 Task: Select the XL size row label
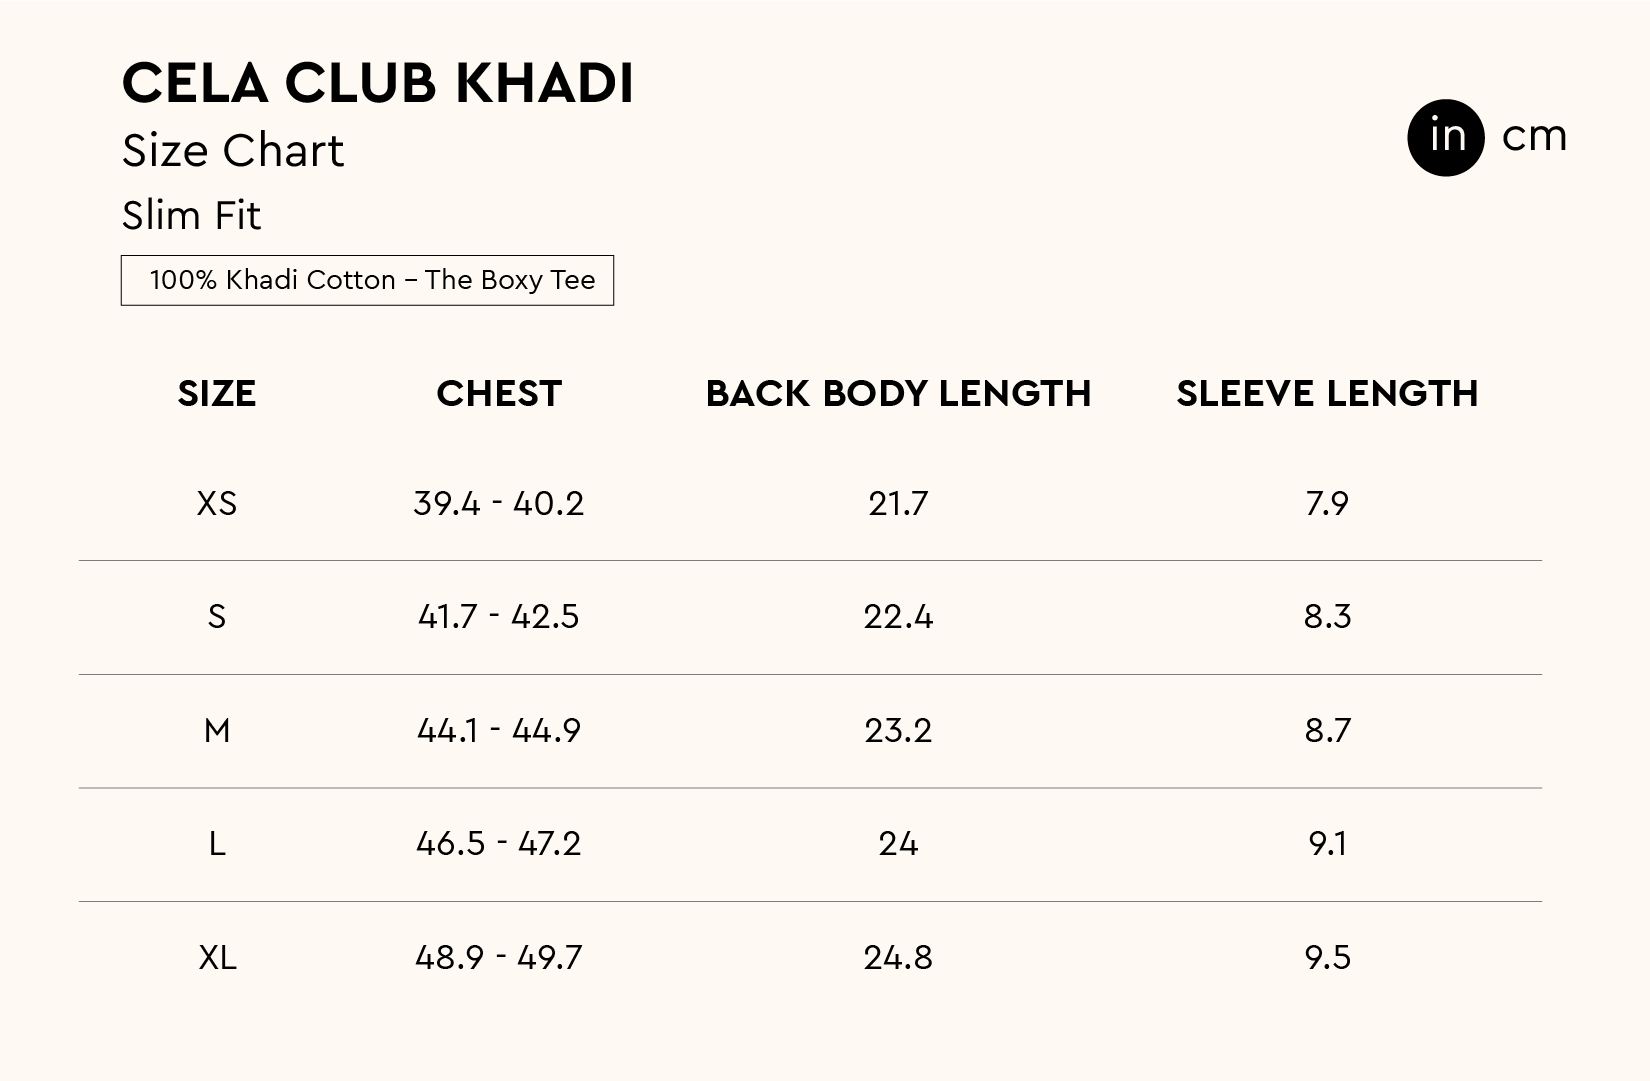[x=217, y=958]
